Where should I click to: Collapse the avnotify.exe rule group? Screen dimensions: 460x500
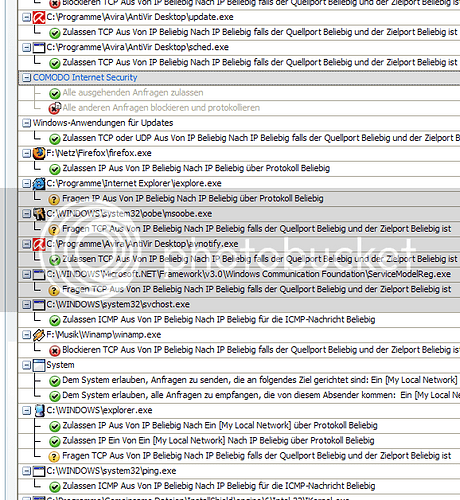tap(26, 244)
